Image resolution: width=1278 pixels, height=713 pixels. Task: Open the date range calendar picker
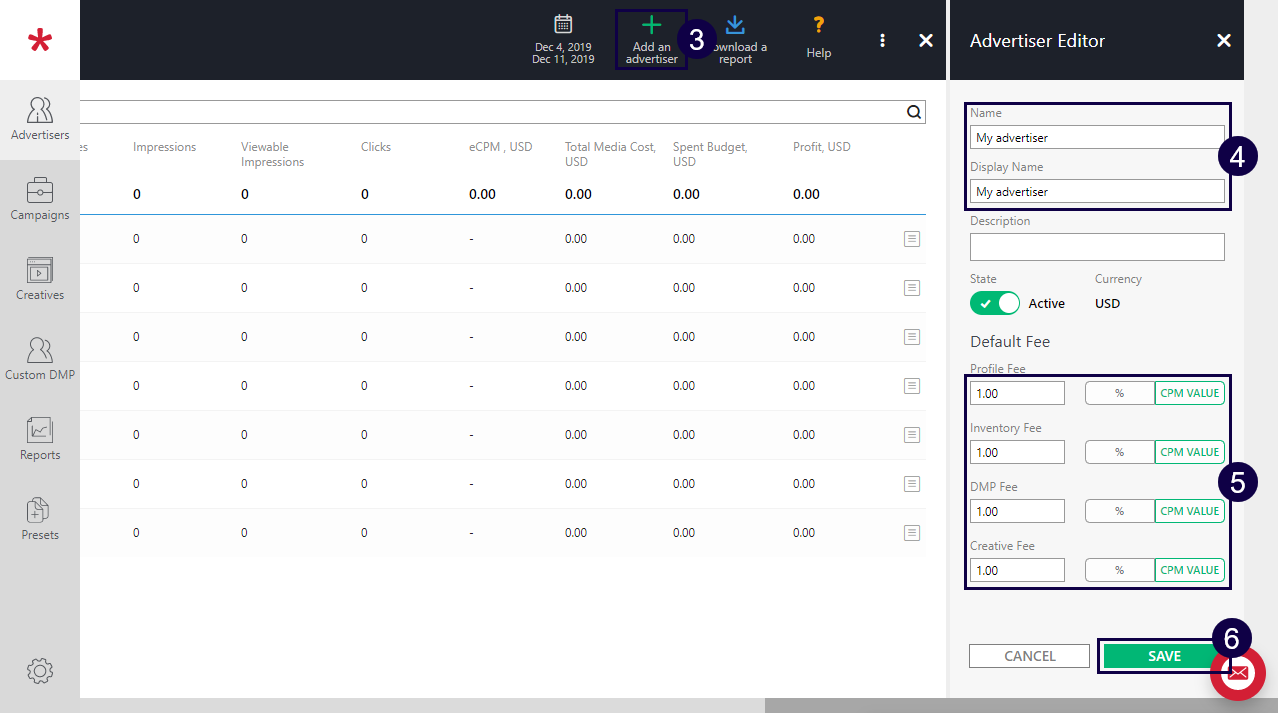pyautogui.click(x=563, y=38)
